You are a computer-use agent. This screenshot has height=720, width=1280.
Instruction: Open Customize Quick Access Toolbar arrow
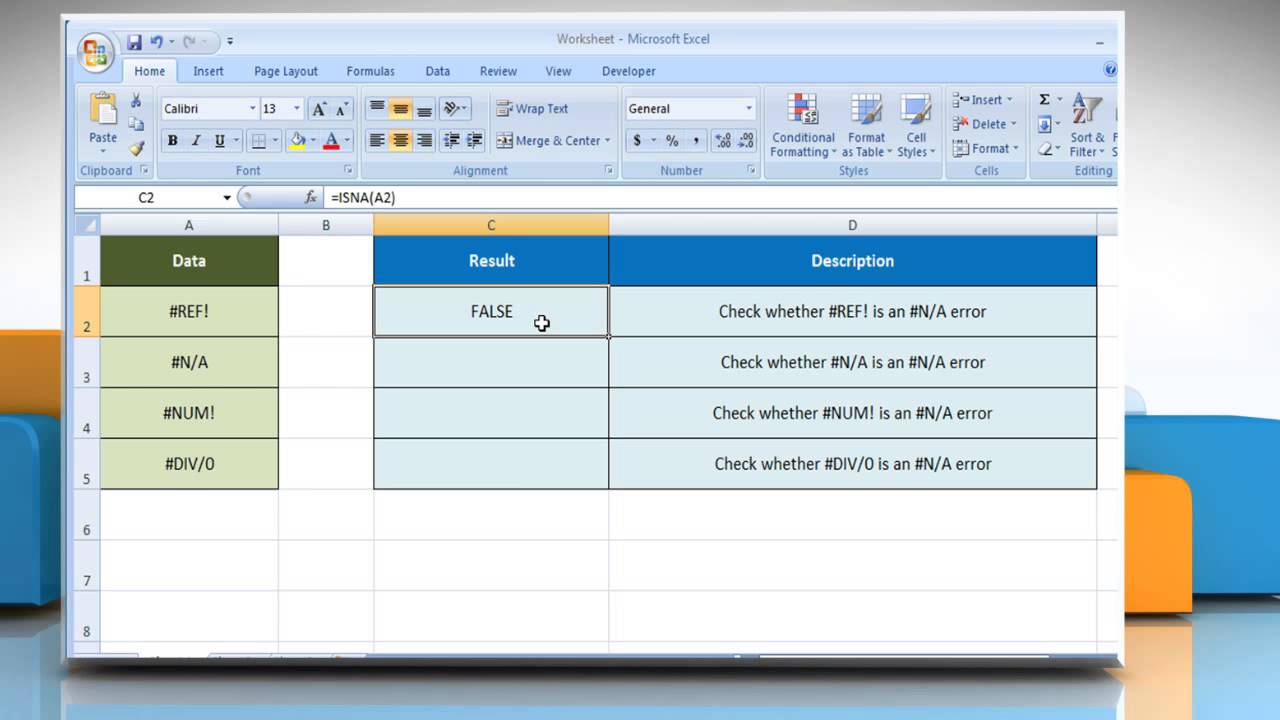point(229,42)
